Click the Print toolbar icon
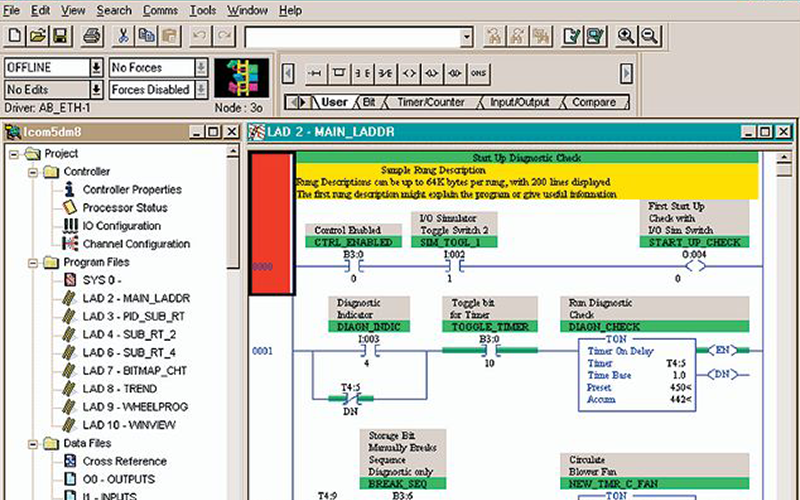 pos(92,36)
